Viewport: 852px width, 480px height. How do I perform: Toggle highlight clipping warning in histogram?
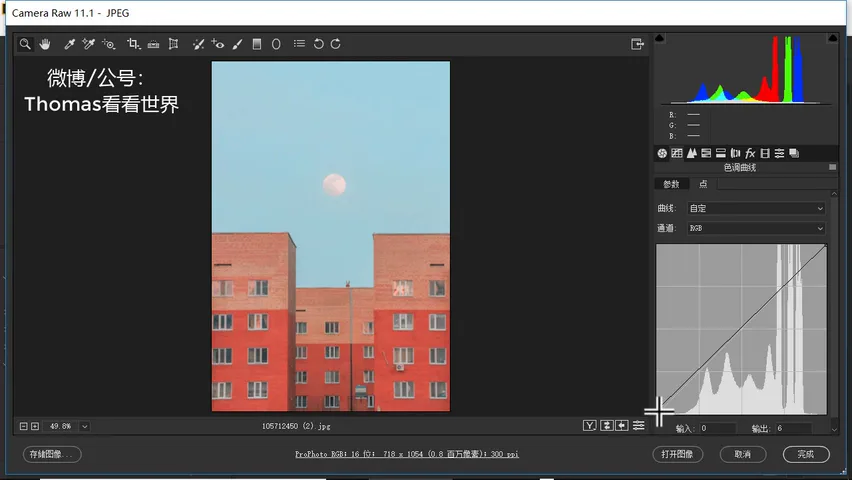[832, 38]
